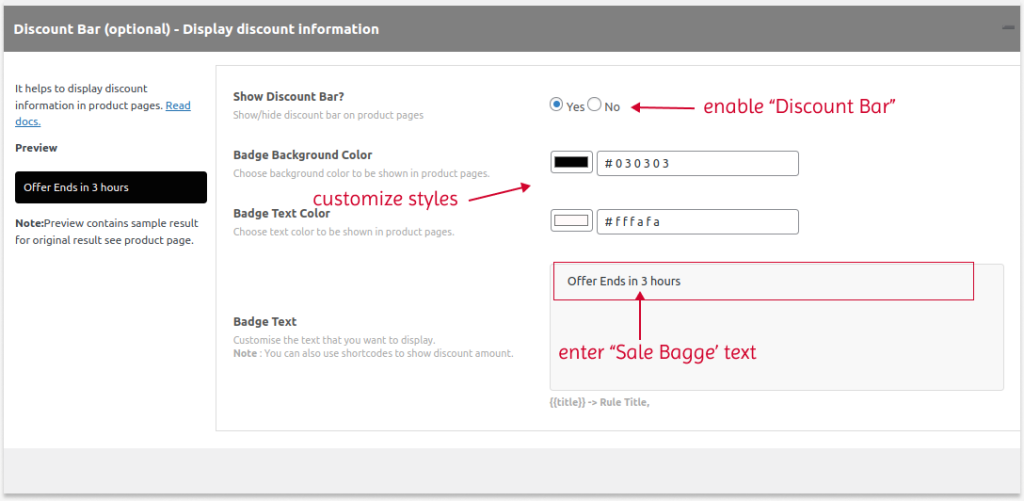
Task: Click the 'Choose text color' description text
Action: pyautogui.click(x=344, y=231)
